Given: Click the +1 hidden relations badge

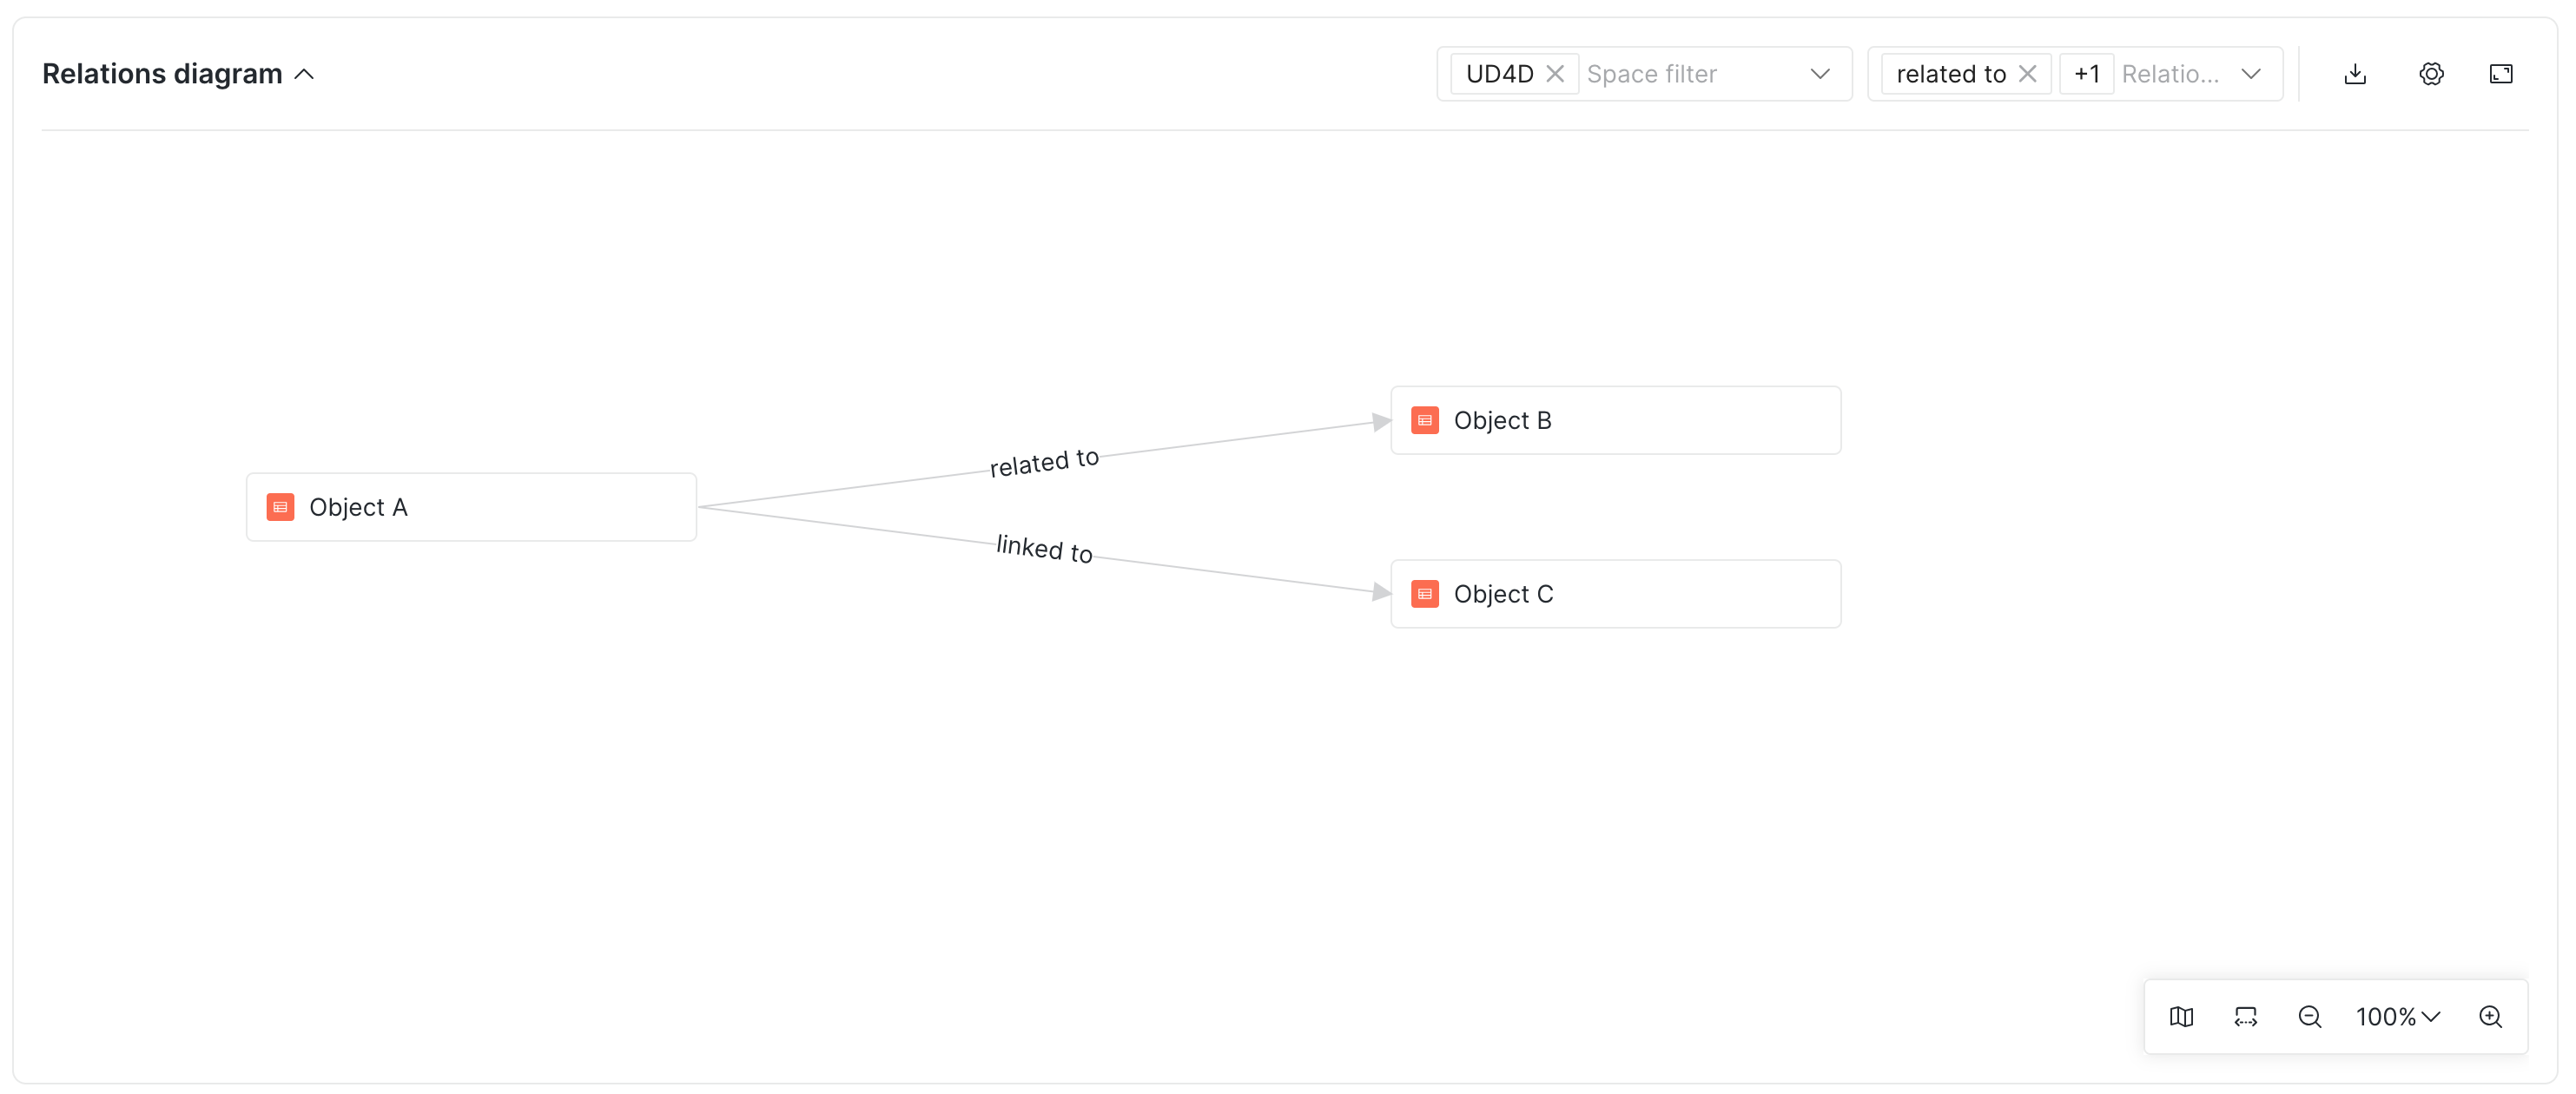Looking at the screenshot, I should click(2086, 72).
